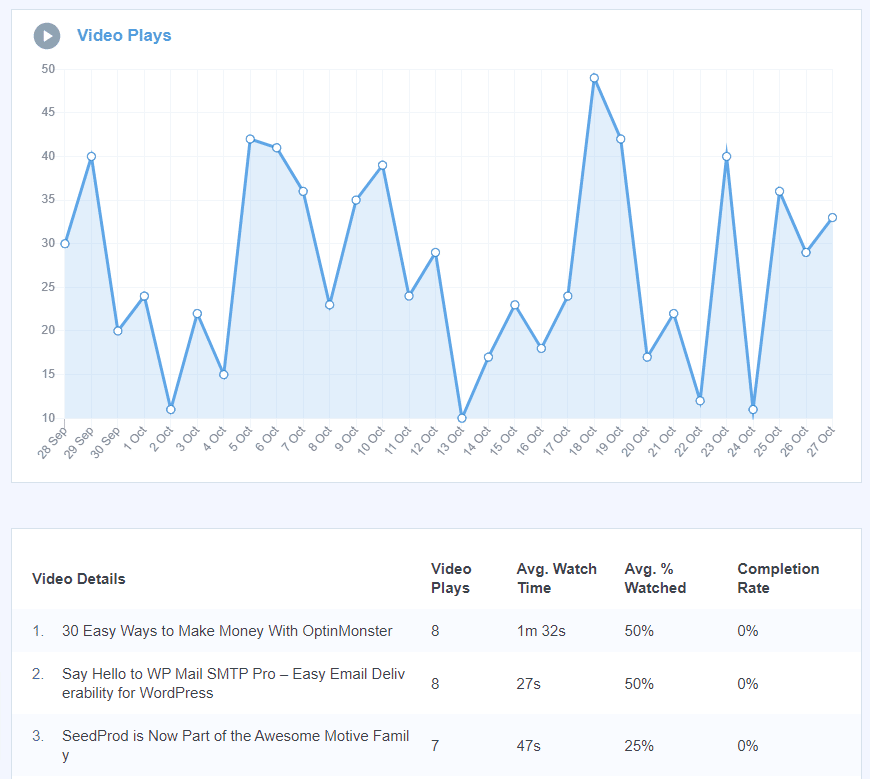The height and width of the screenshot is (779, 870).
Task: Click the 23 Oct spike on the chart
Action: [727, 155]
